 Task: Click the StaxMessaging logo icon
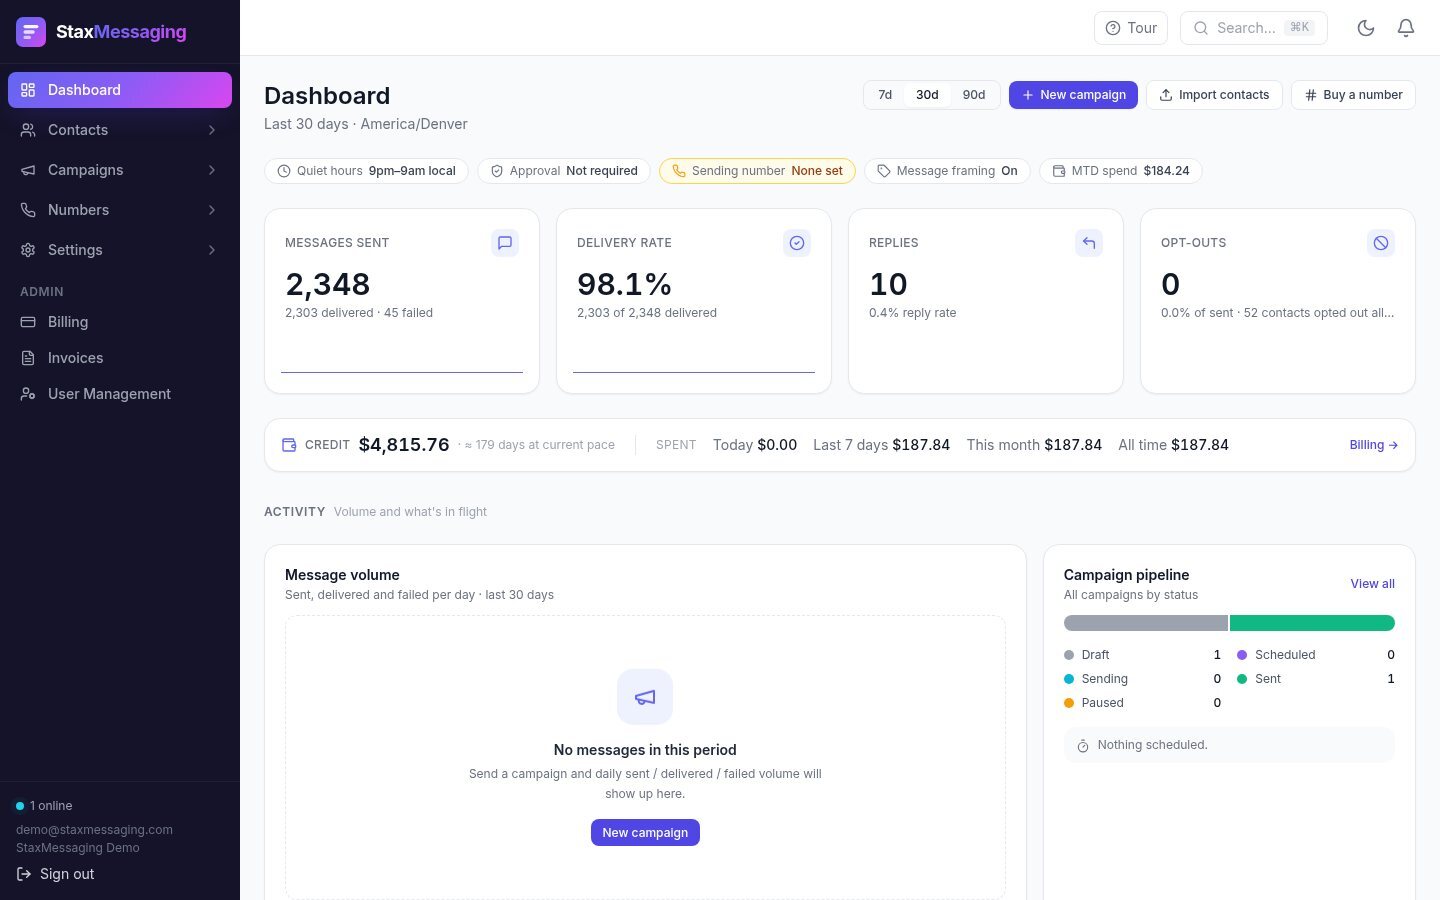tap(31, 32)
